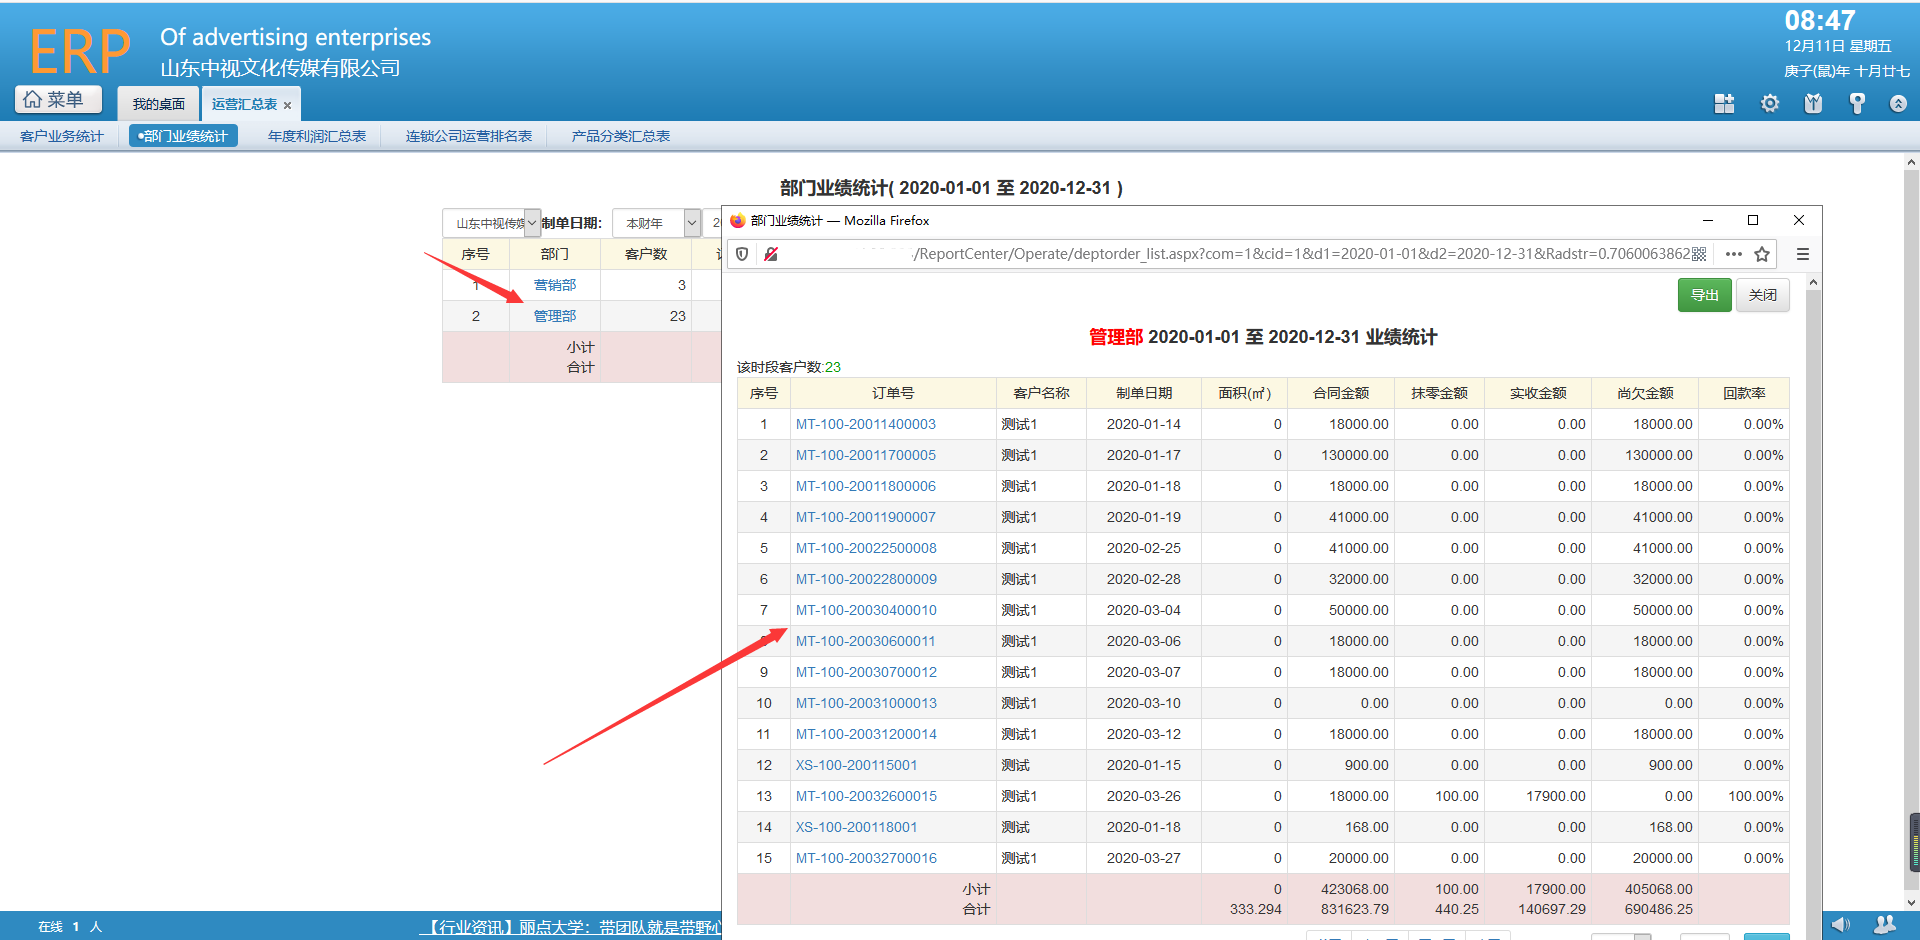The height and width of the screenshot is (940, 1920).
Task: Open order MT-100-20030400010
Action: pyautogui.click(x=866, y=610)
